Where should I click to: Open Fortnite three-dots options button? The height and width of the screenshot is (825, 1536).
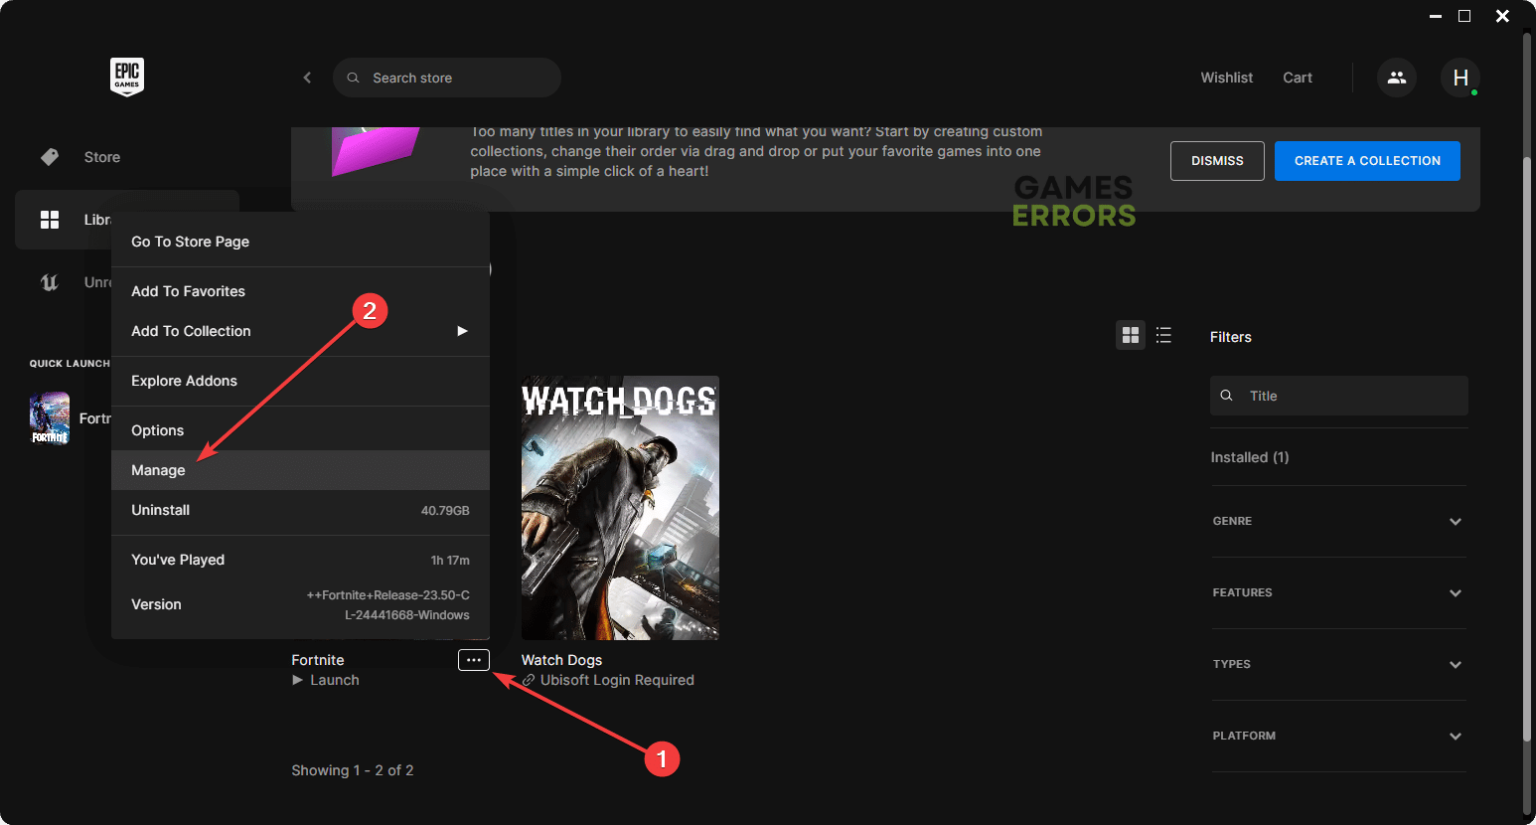coord(474,660)
